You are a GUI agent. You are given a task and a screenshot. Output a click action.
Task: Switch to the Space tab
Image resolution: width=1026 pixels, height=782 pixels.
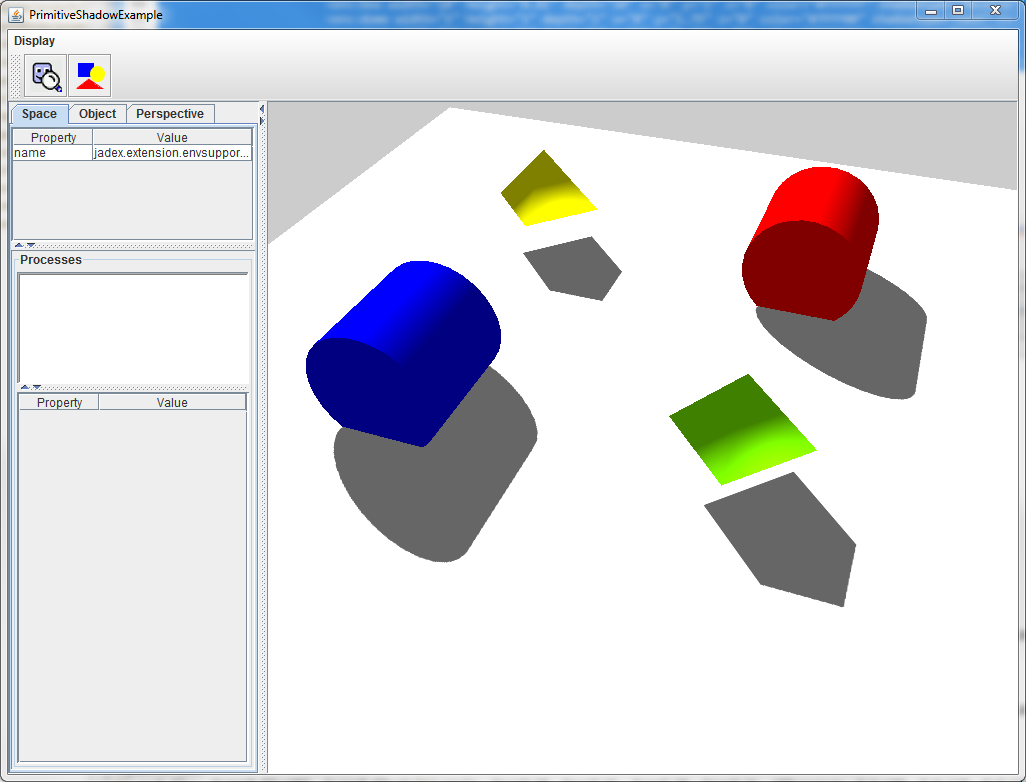coord(39,114)
